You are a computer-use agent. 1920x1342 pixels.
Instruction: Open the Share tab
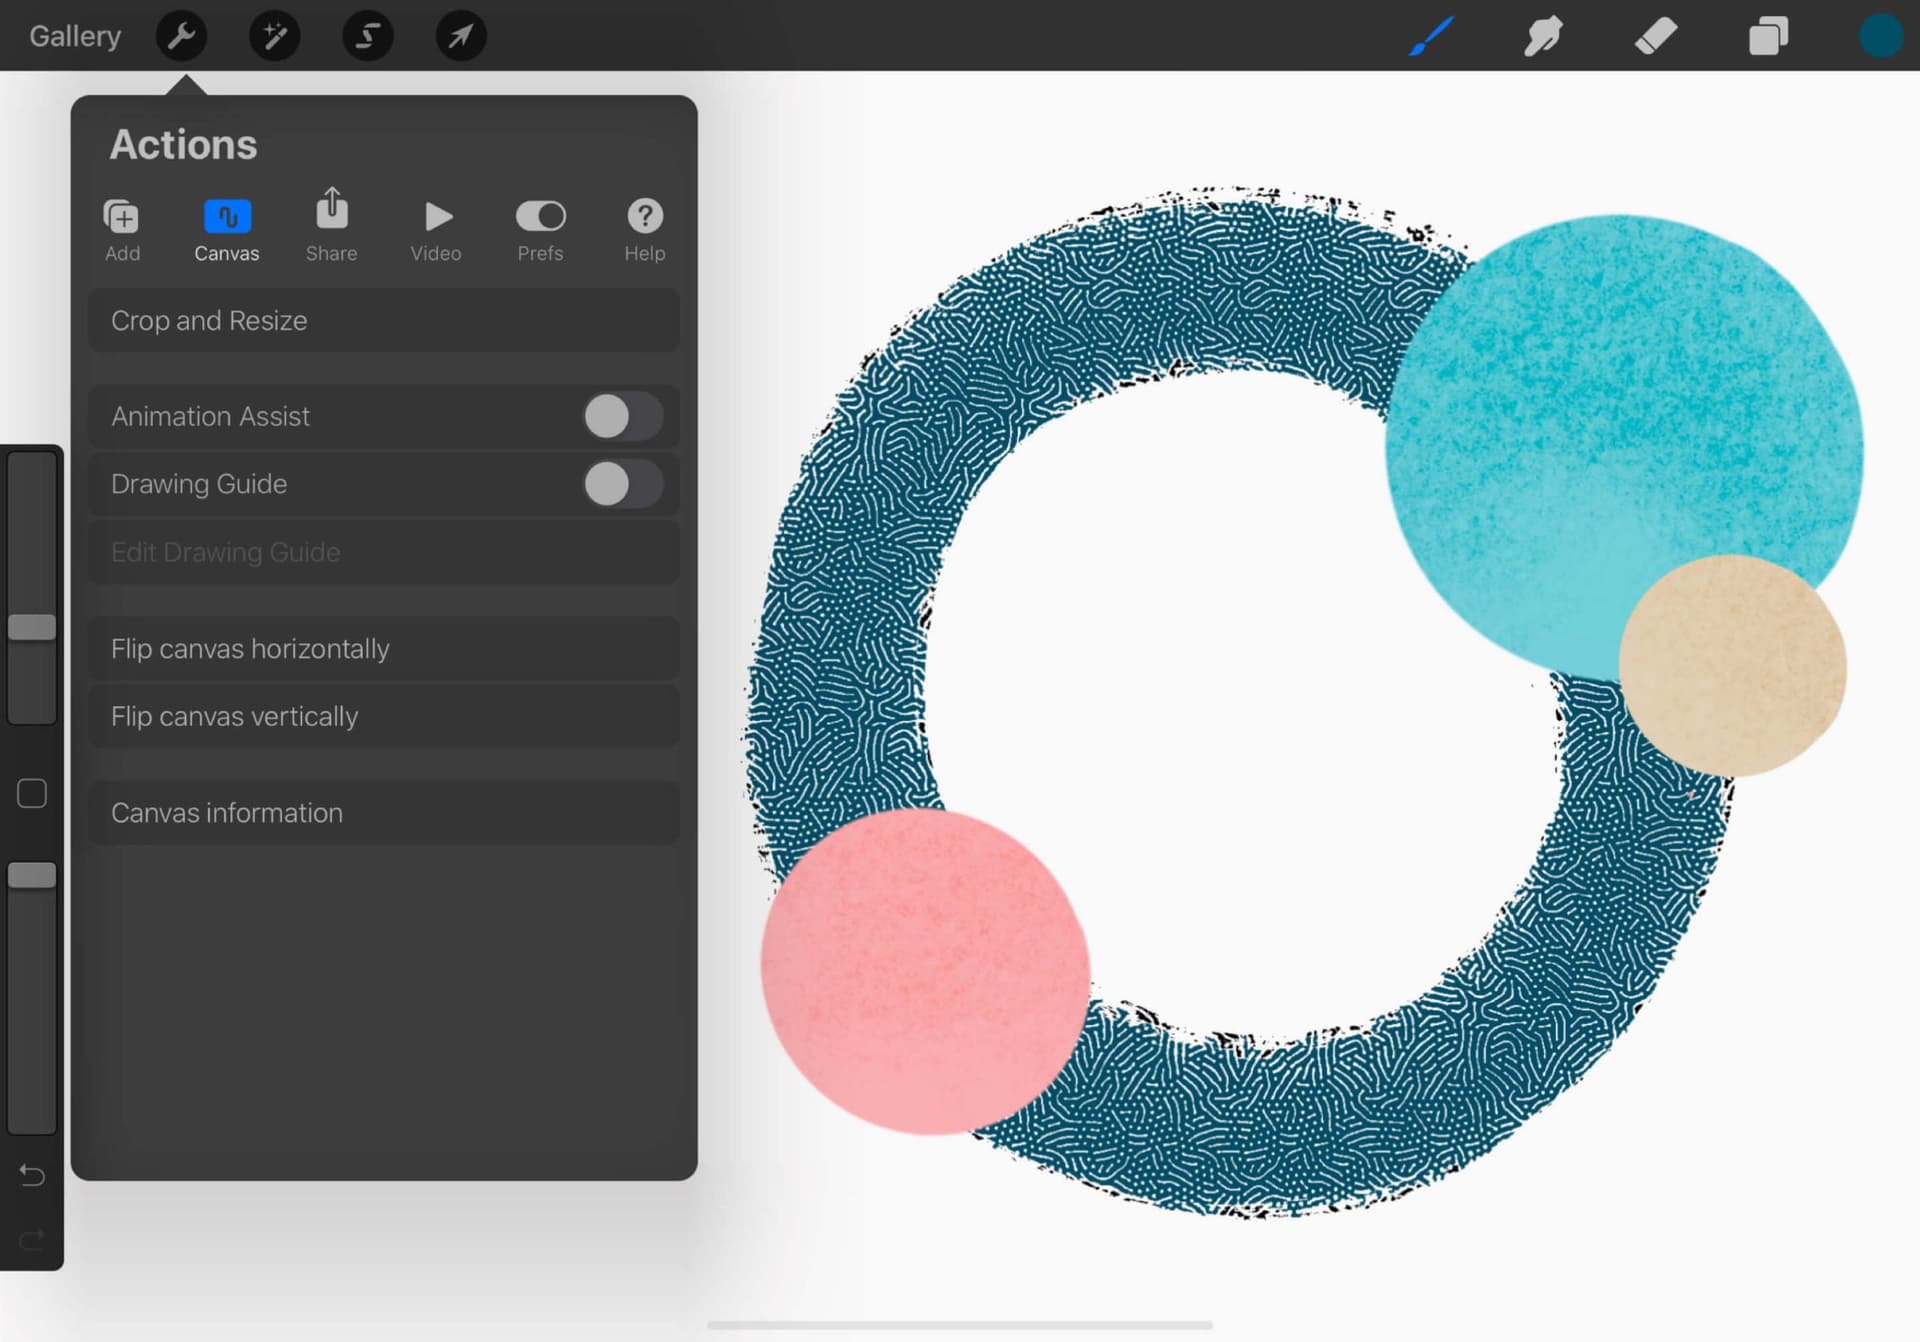click(330, 228)
